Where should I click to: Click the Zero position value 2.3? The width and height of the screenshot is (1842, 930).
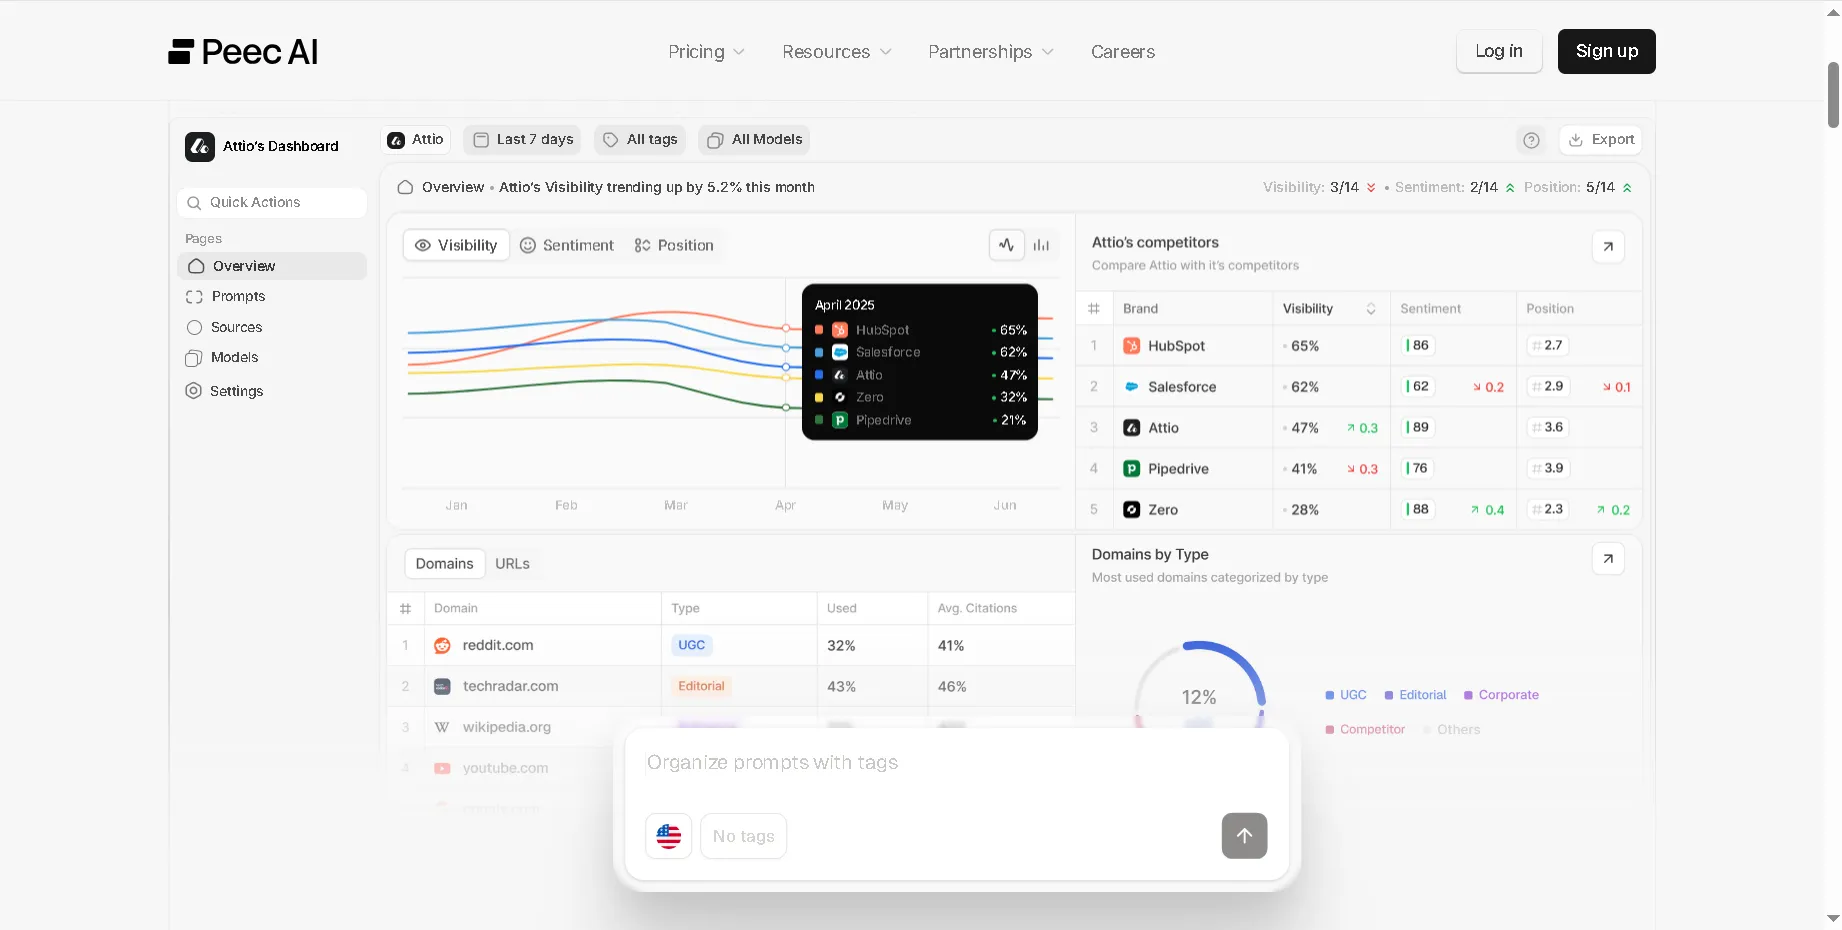(1549, 510)
